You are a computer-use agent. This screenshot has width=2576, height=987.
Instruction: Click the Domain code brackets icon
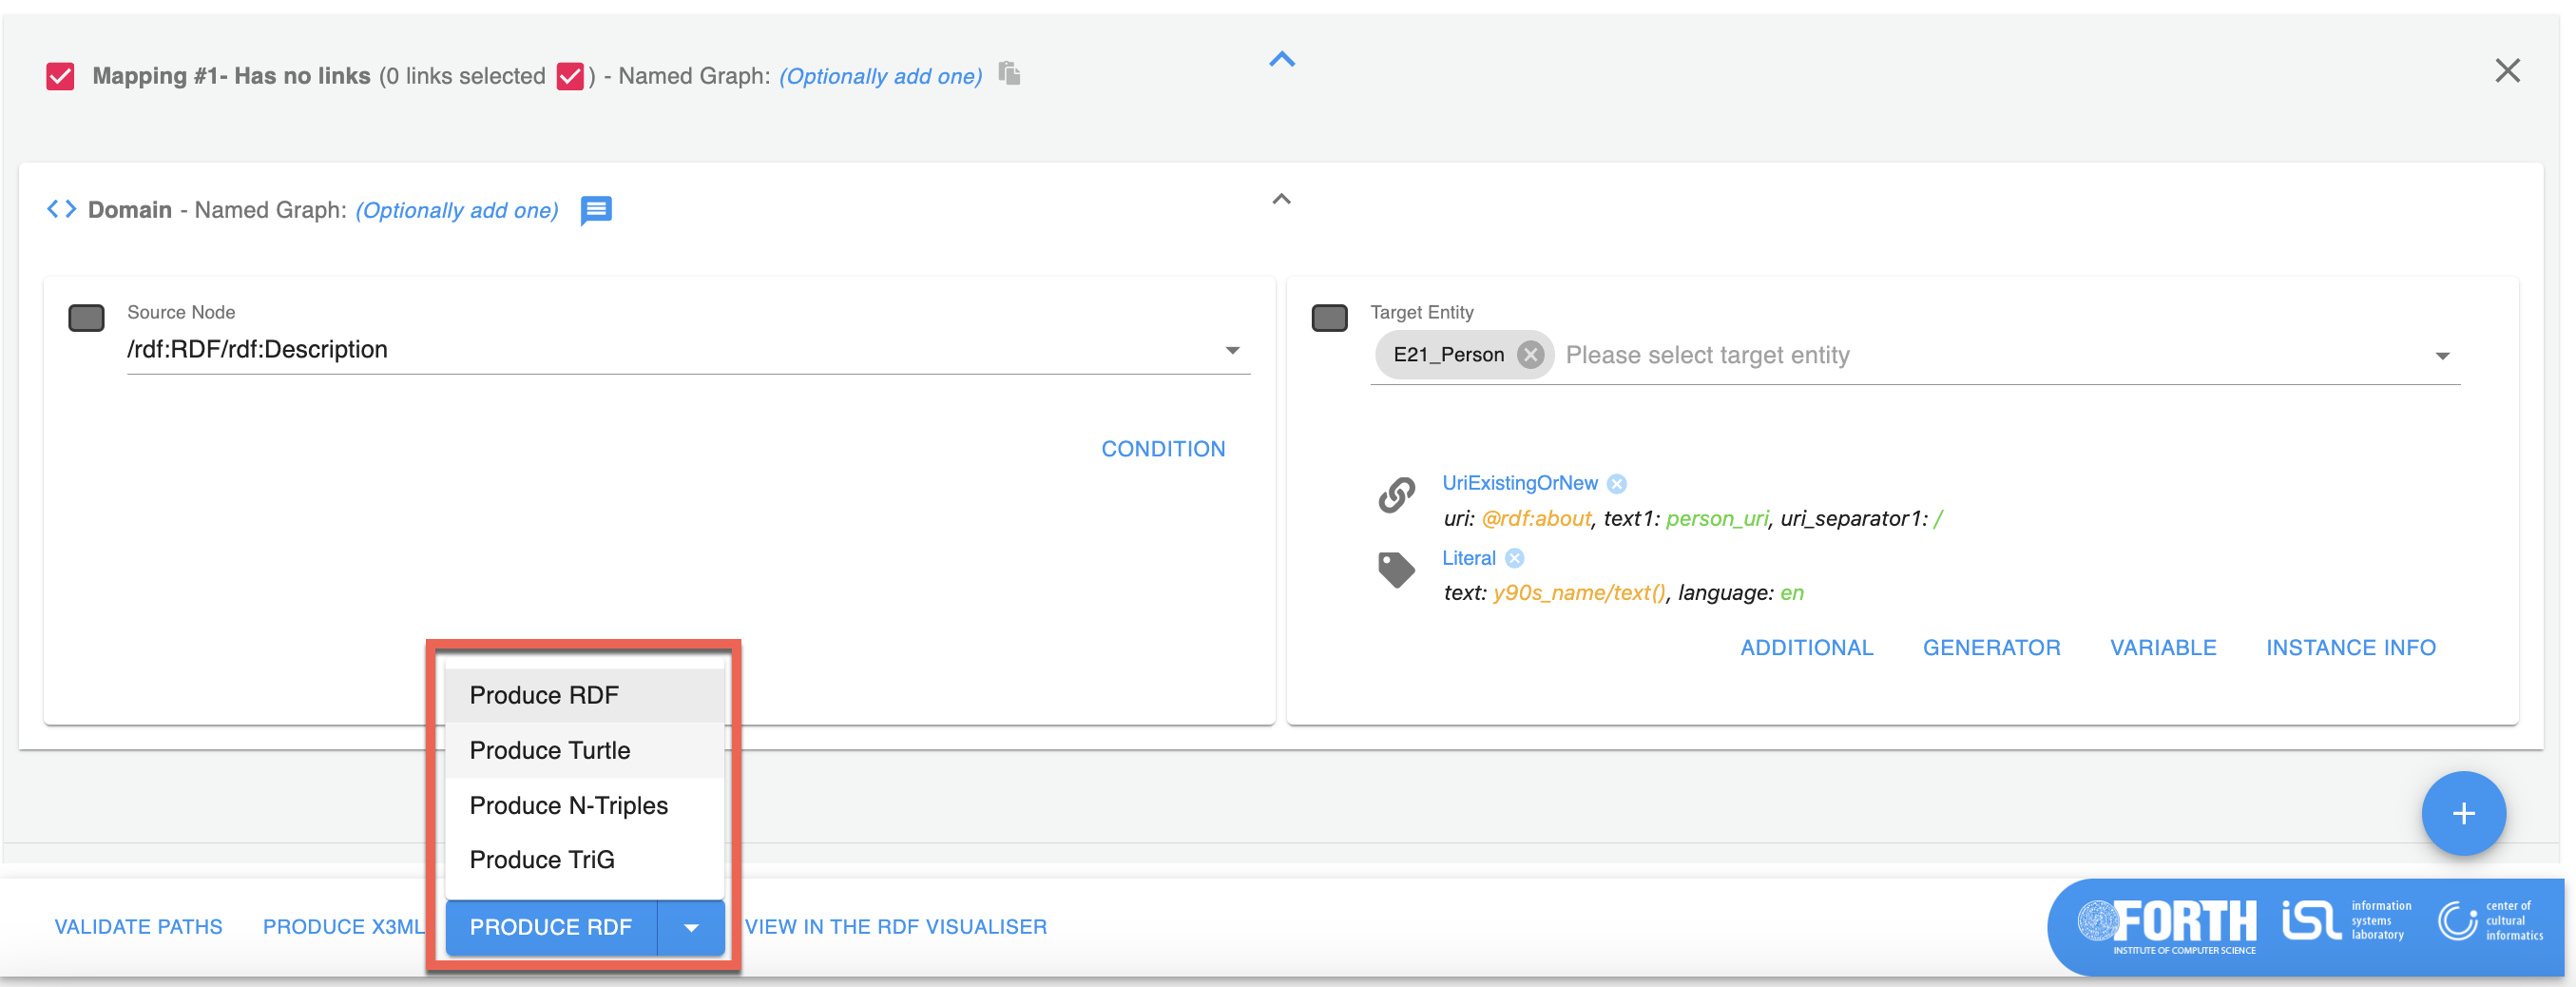click(x=62, y=209)
